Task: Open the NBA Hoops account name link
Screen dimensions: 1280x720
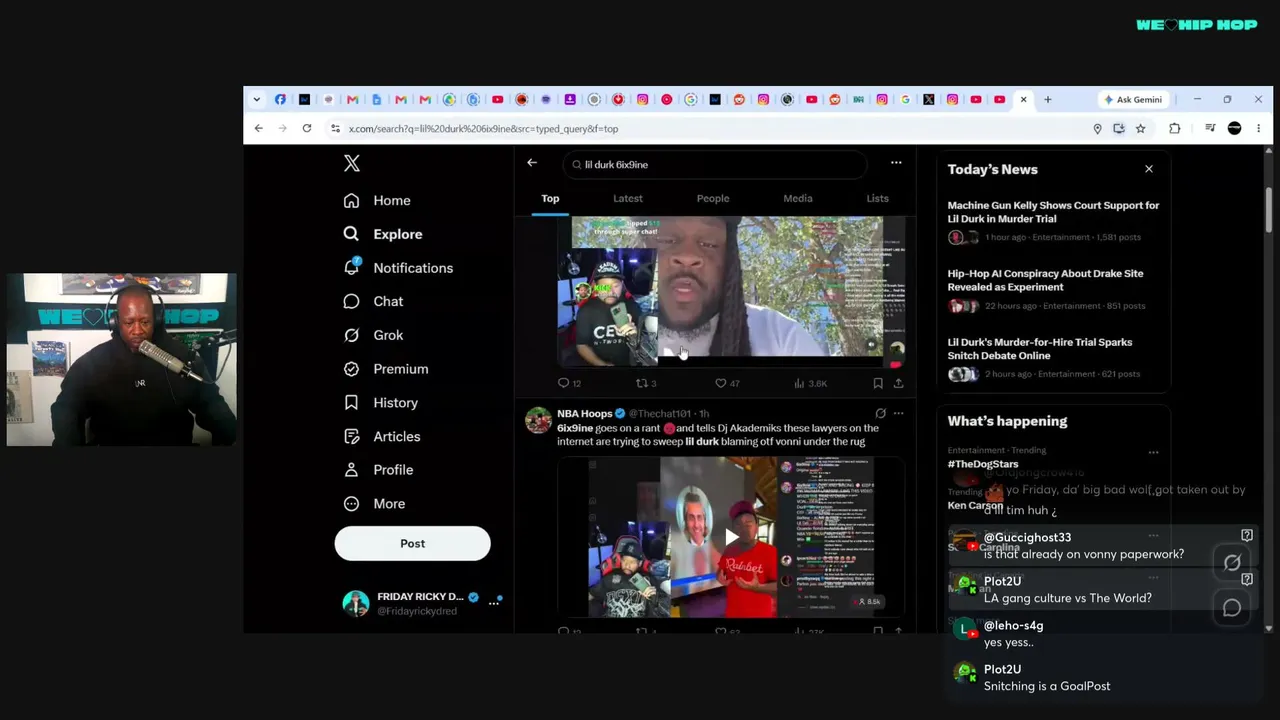Action: pyautogui.click(x=584, y=414)
